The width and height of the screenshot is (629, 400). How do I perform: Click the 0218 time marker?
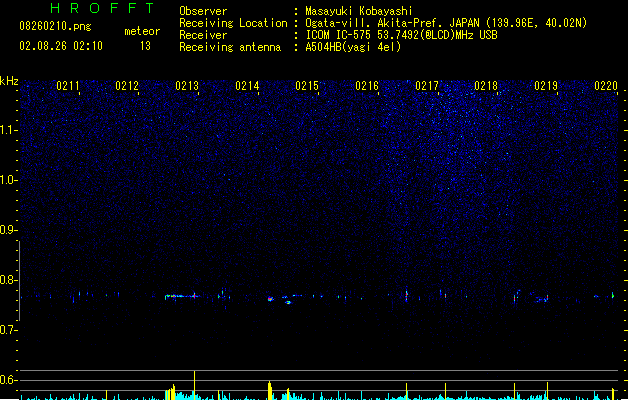pos(486,86)
